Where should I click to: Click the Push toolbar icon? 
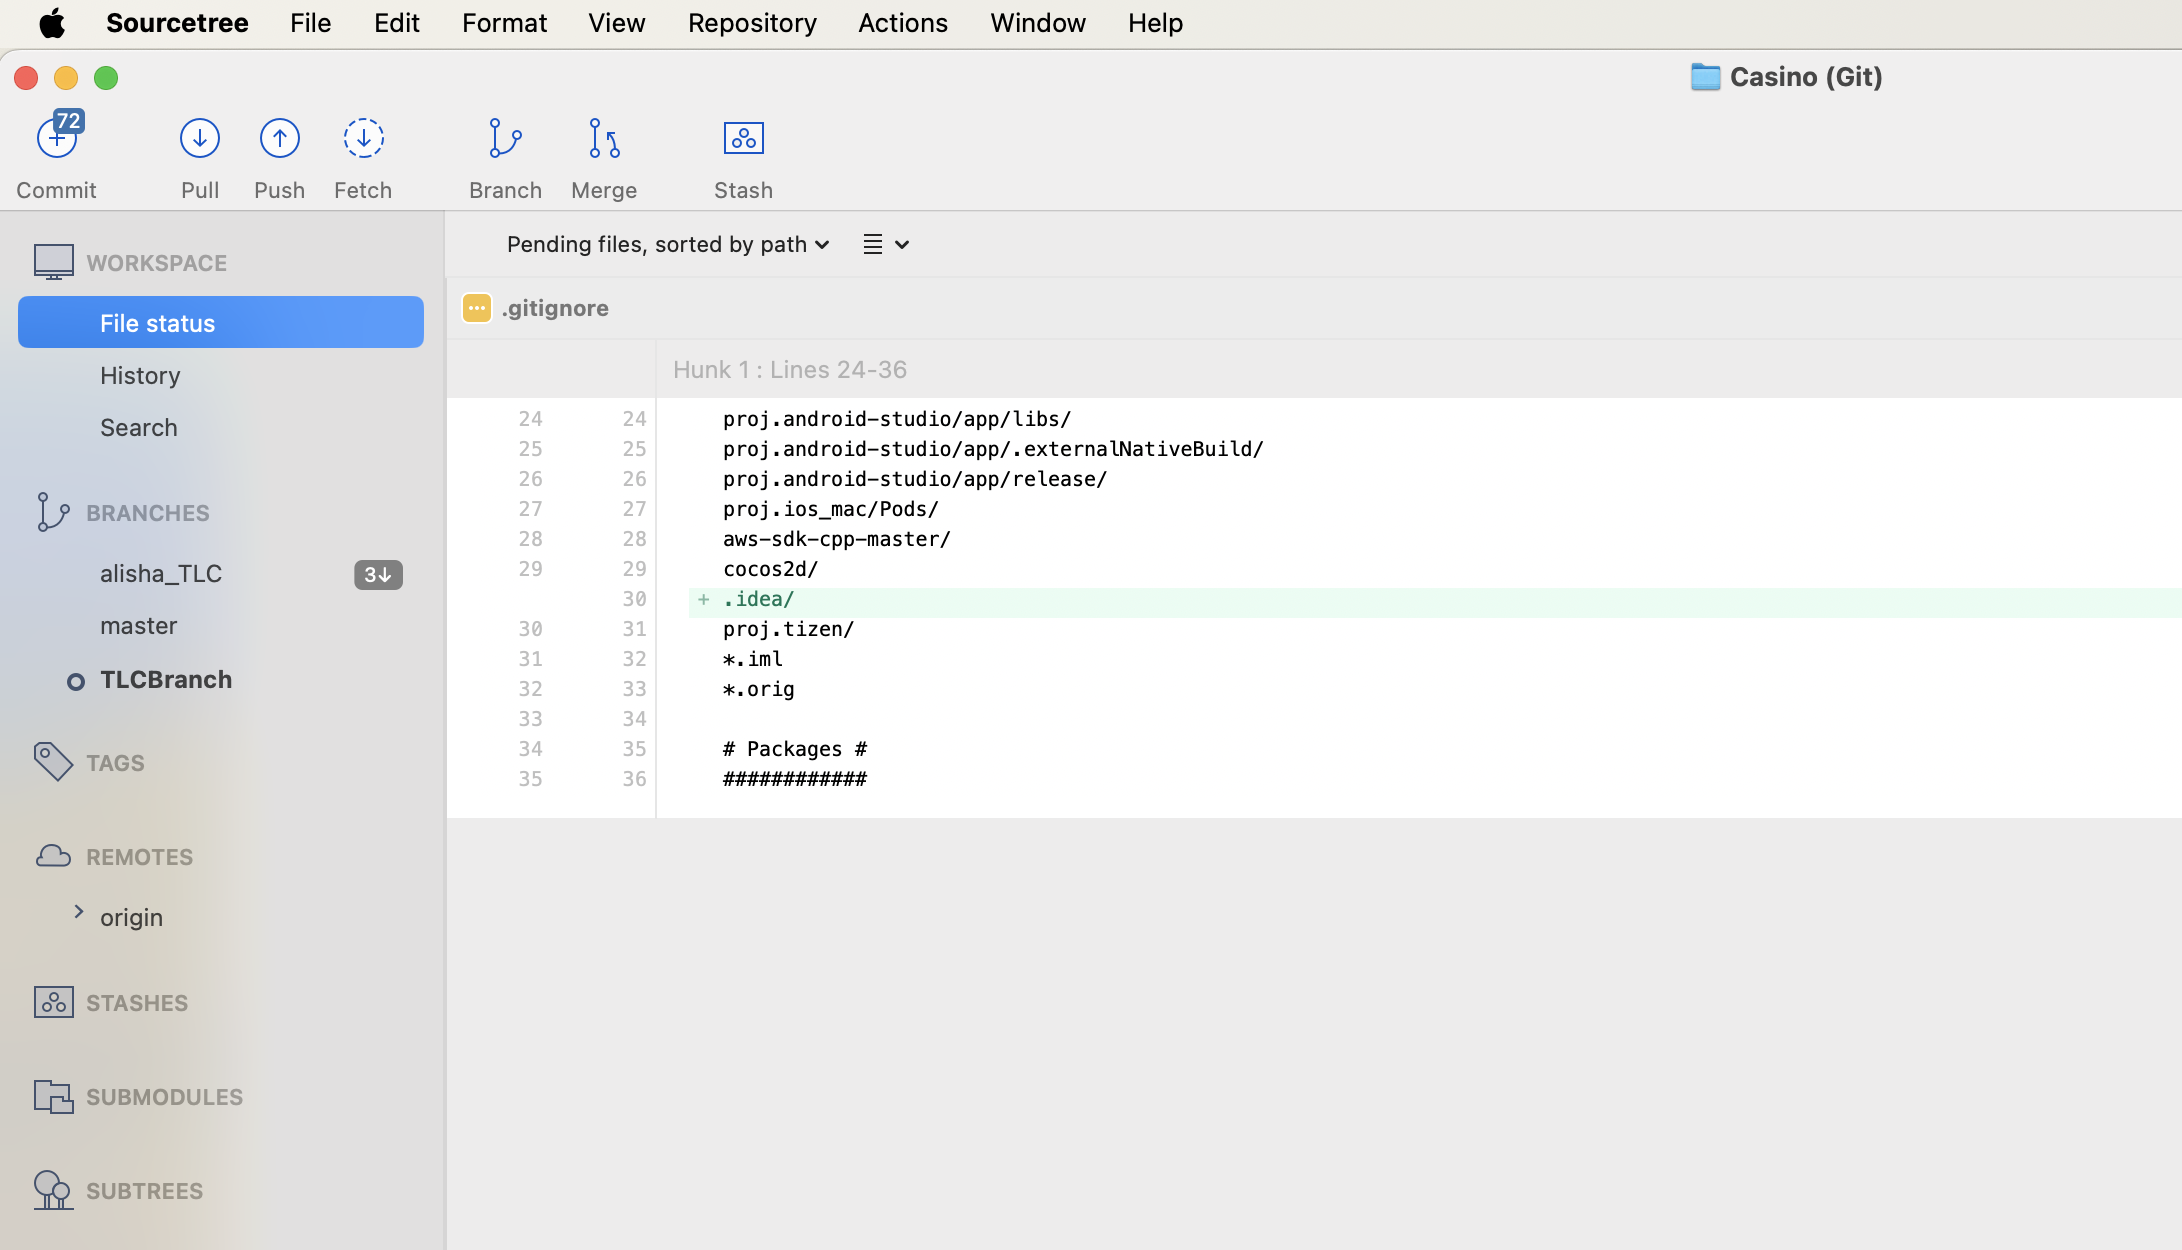tap(280, 138)
